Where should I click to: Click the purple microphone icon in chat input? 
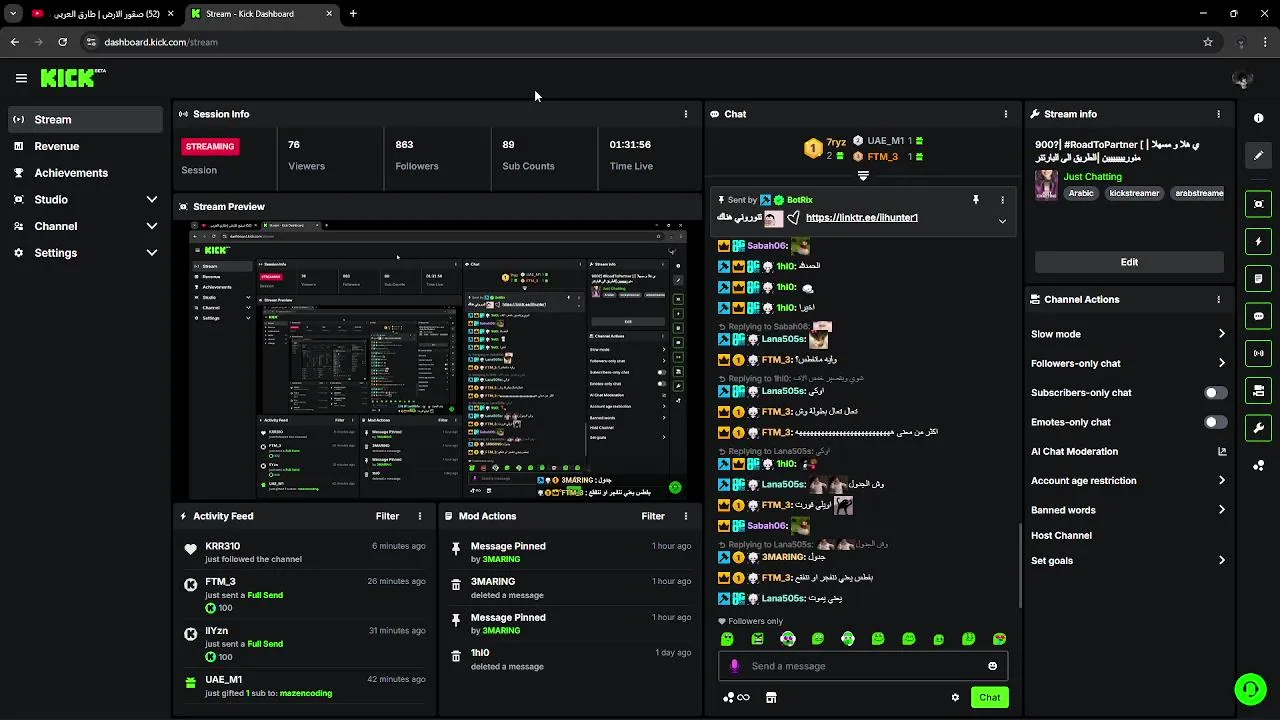[x=735, y=666]
